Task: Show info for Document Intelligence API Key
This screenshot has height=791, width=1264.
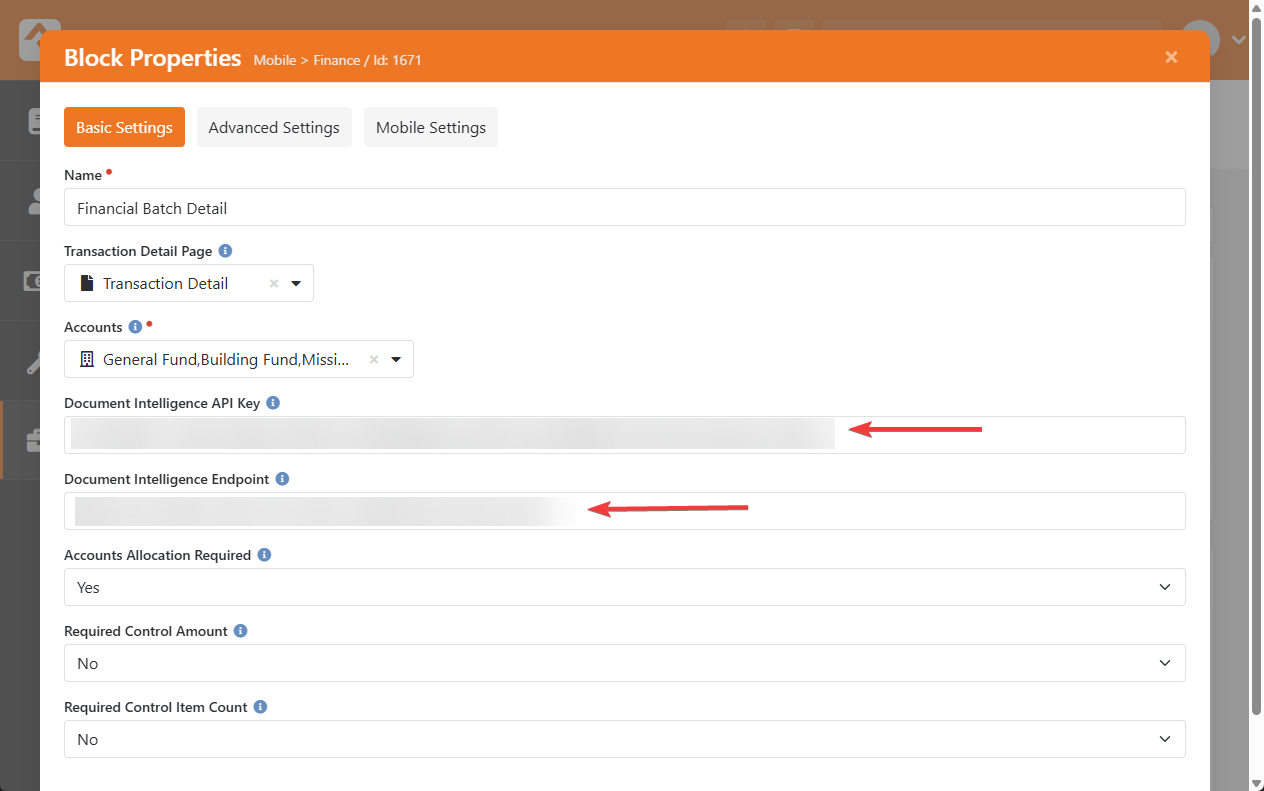Action: (273, 403)
